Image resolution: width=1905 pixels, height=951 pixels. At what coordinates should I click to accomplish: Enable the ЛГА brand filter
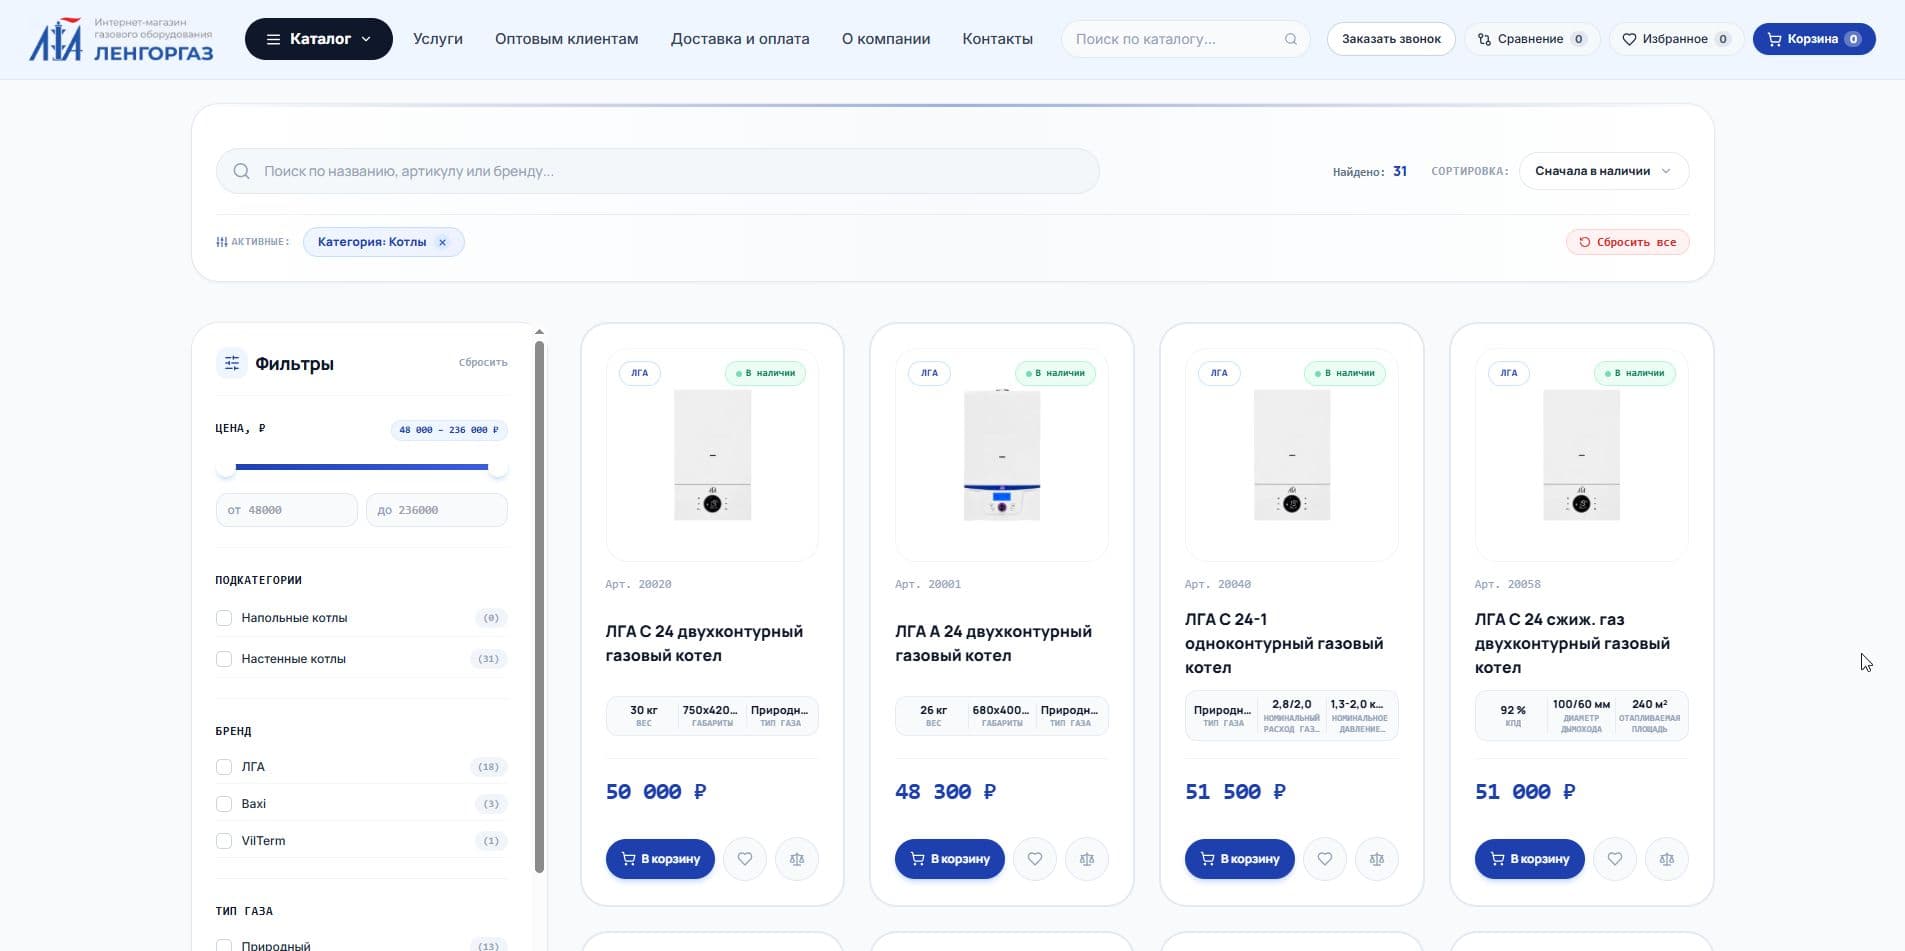tap(224, 767)
